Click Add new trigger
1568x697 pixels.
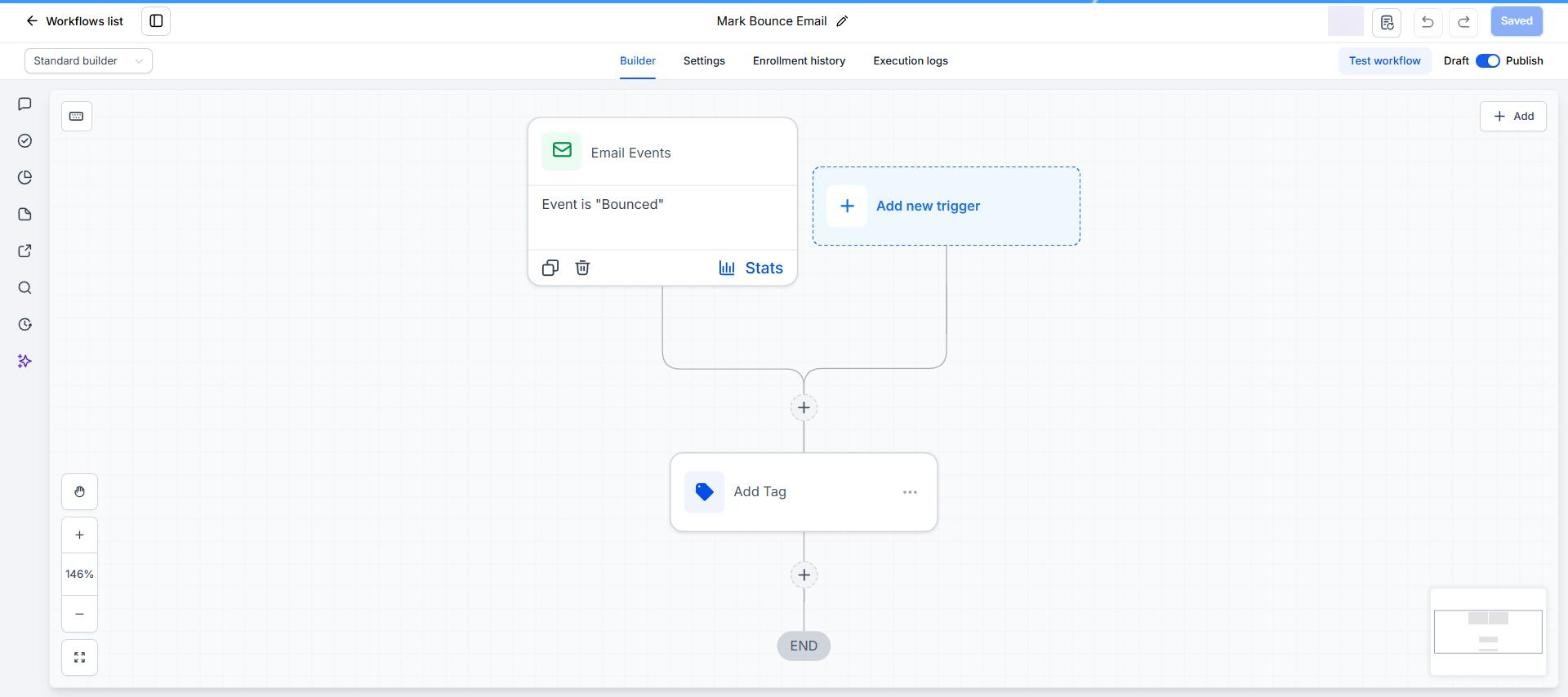pos(946,206)
